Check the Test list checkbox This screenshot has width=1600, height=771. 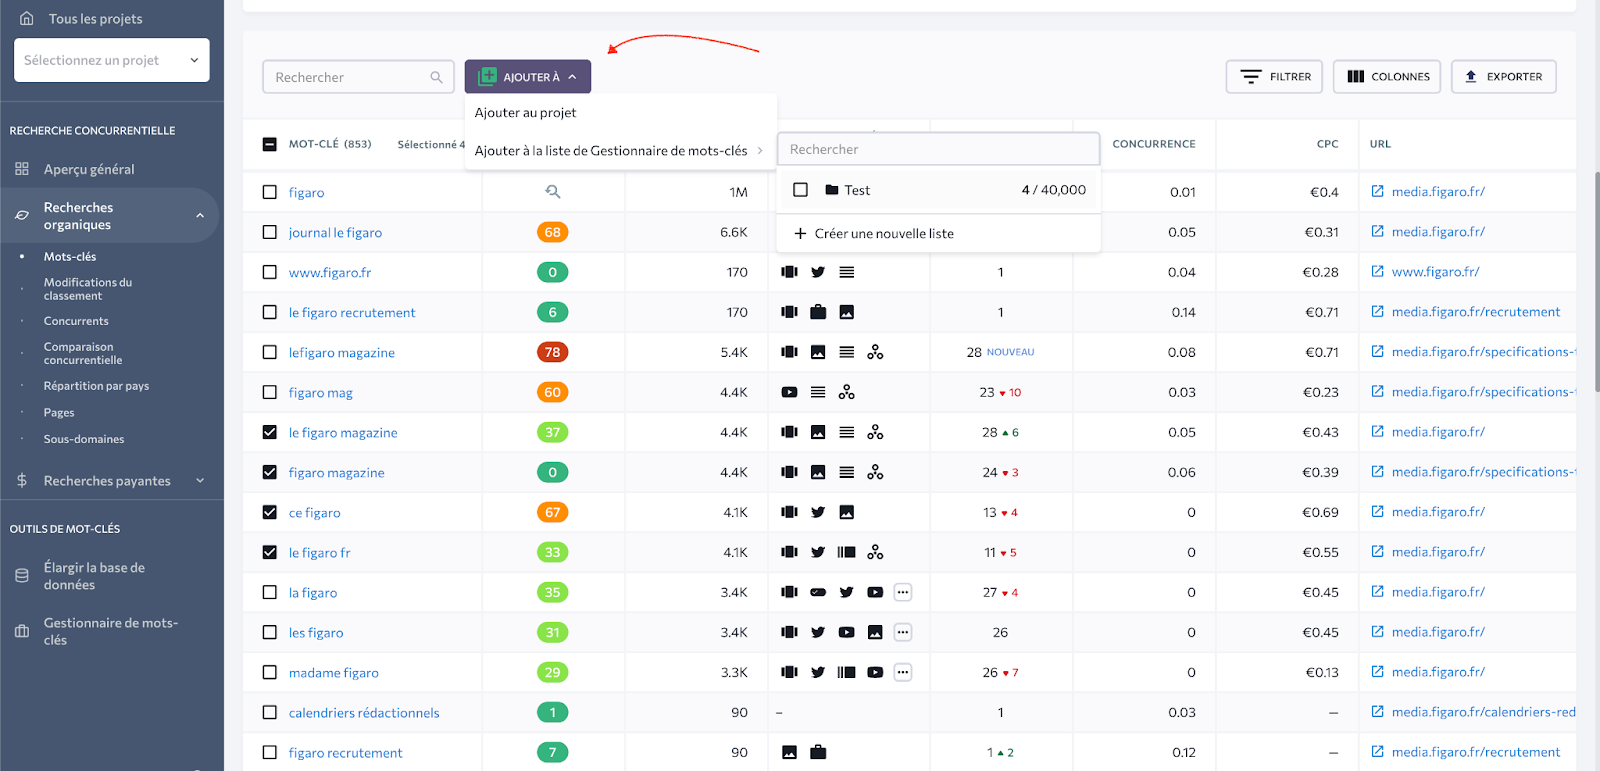coord(800,190)
